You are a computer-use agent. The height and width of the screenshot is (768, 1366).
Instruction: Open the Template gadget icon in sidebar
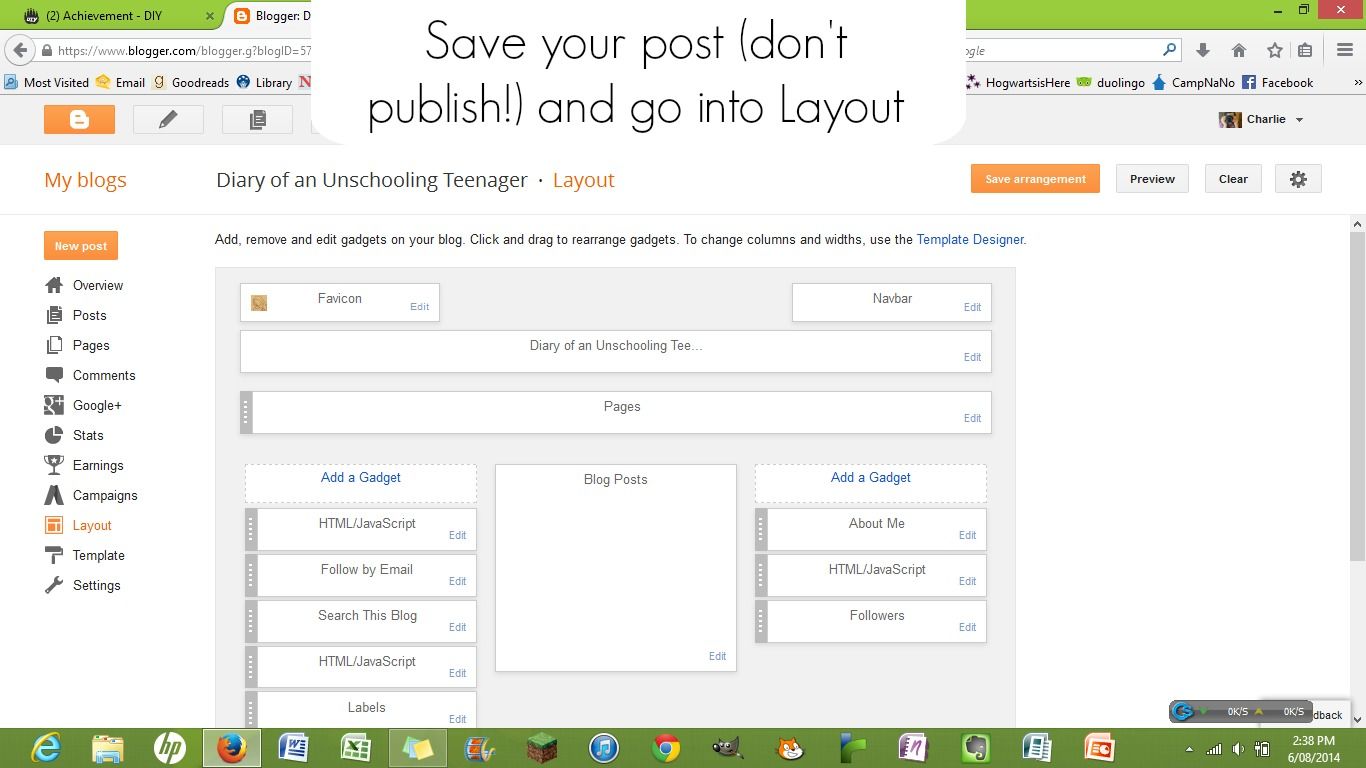[x=56, y=555]
